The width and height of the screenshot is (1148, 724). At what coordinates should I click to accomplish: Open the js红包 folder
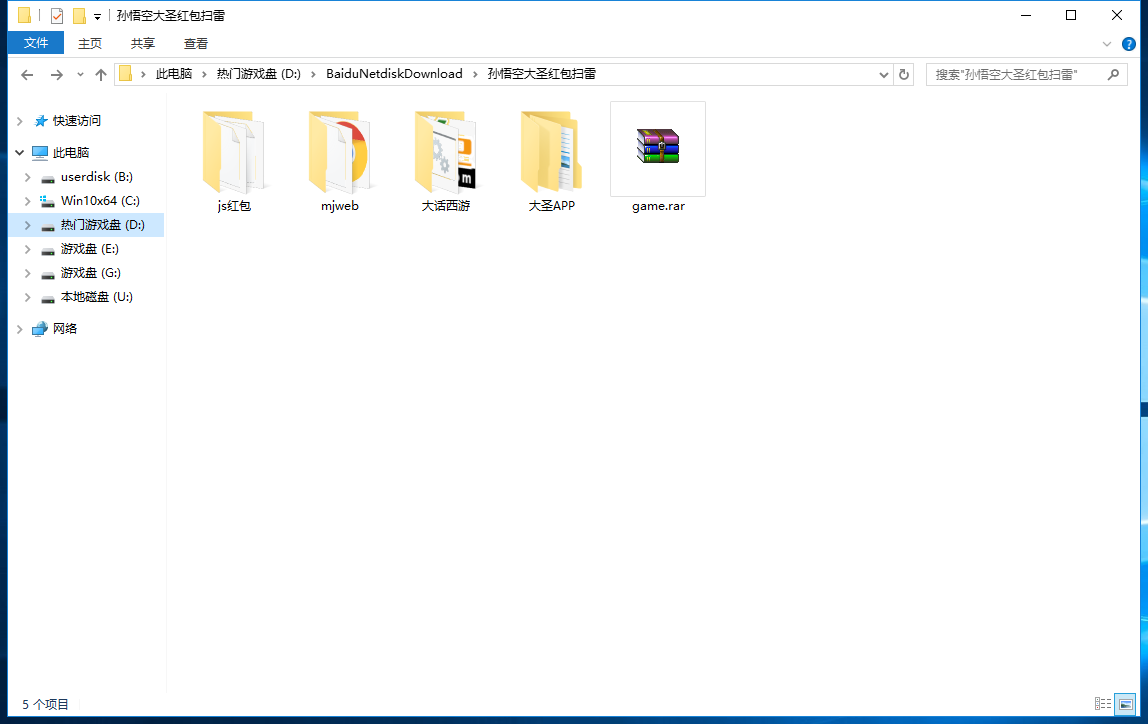click(233, 153)
